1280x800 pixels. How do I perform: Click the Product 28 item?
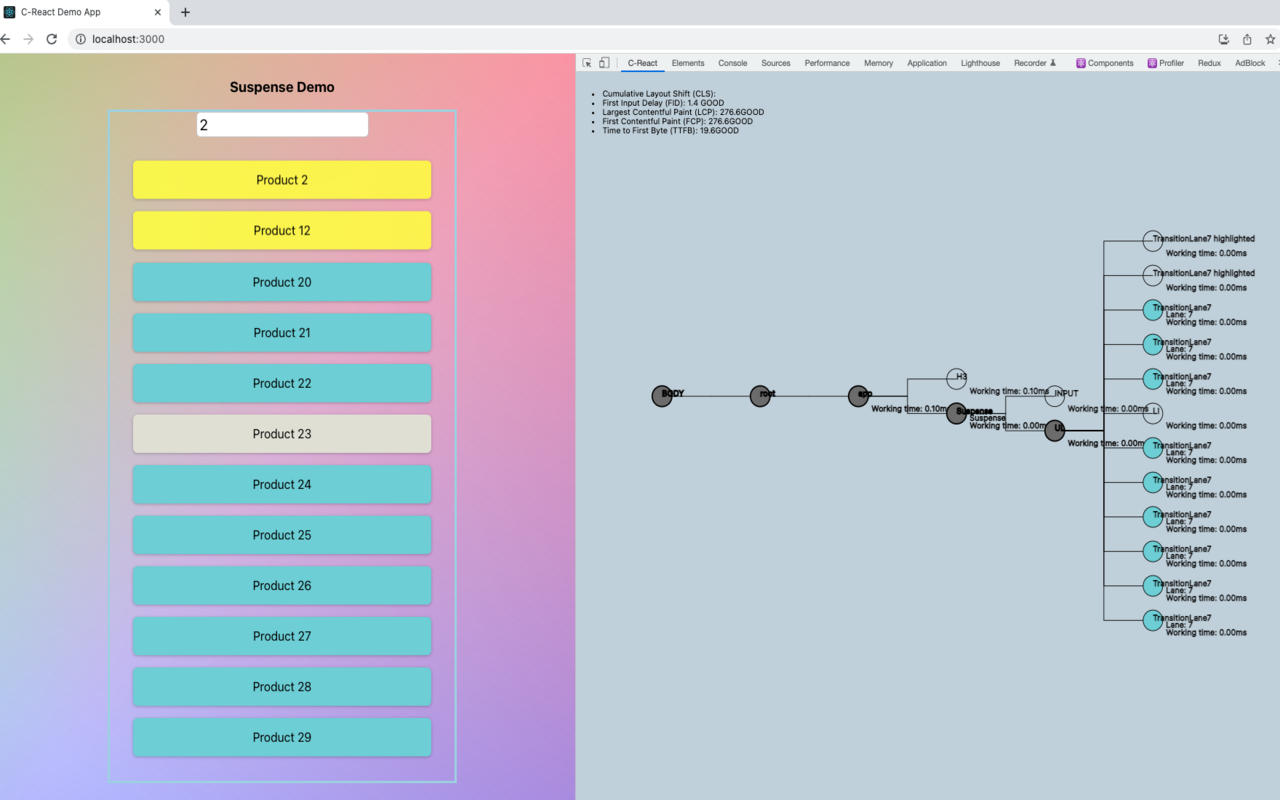[x=282, y=687]
